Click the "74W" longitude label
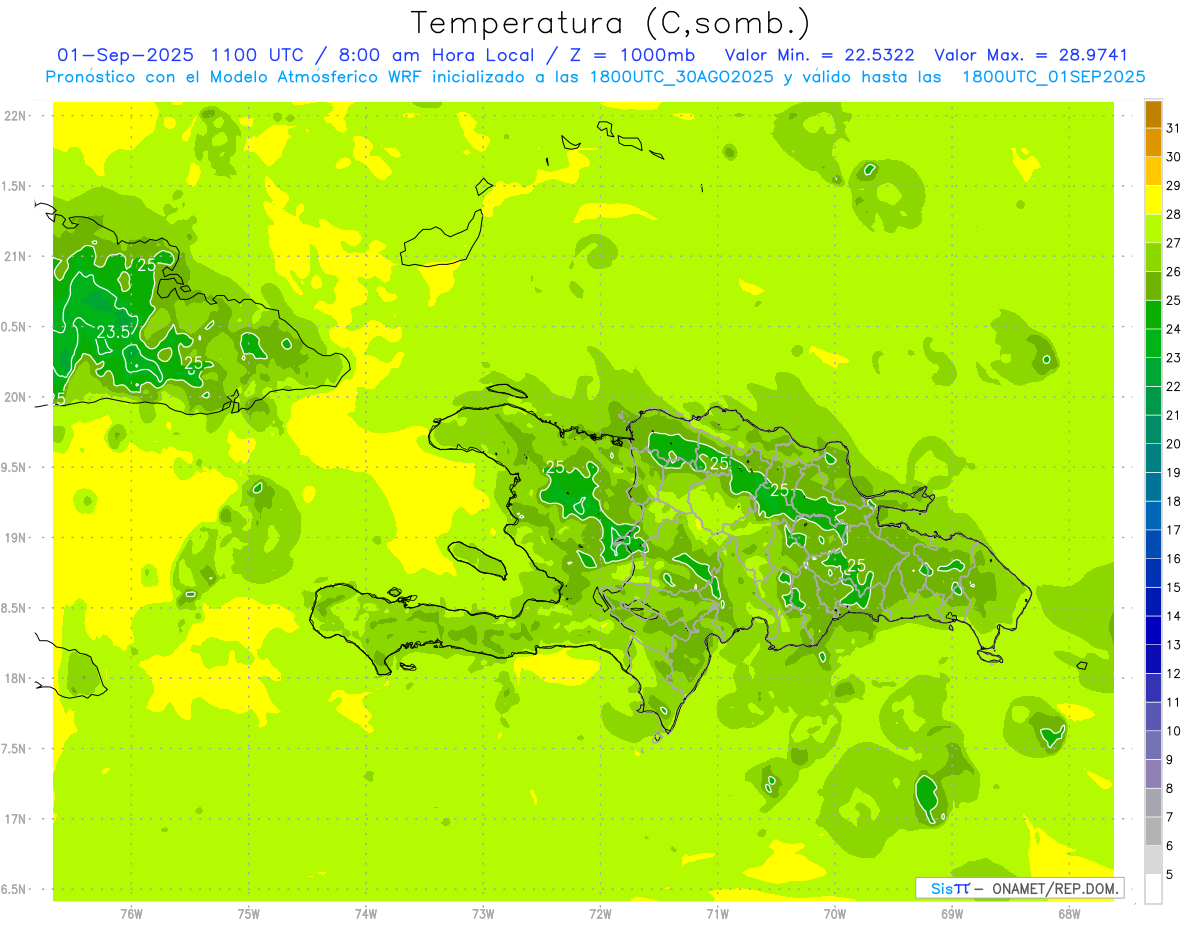This screenshot has height=927, width=1200. (x=366, y=914)
